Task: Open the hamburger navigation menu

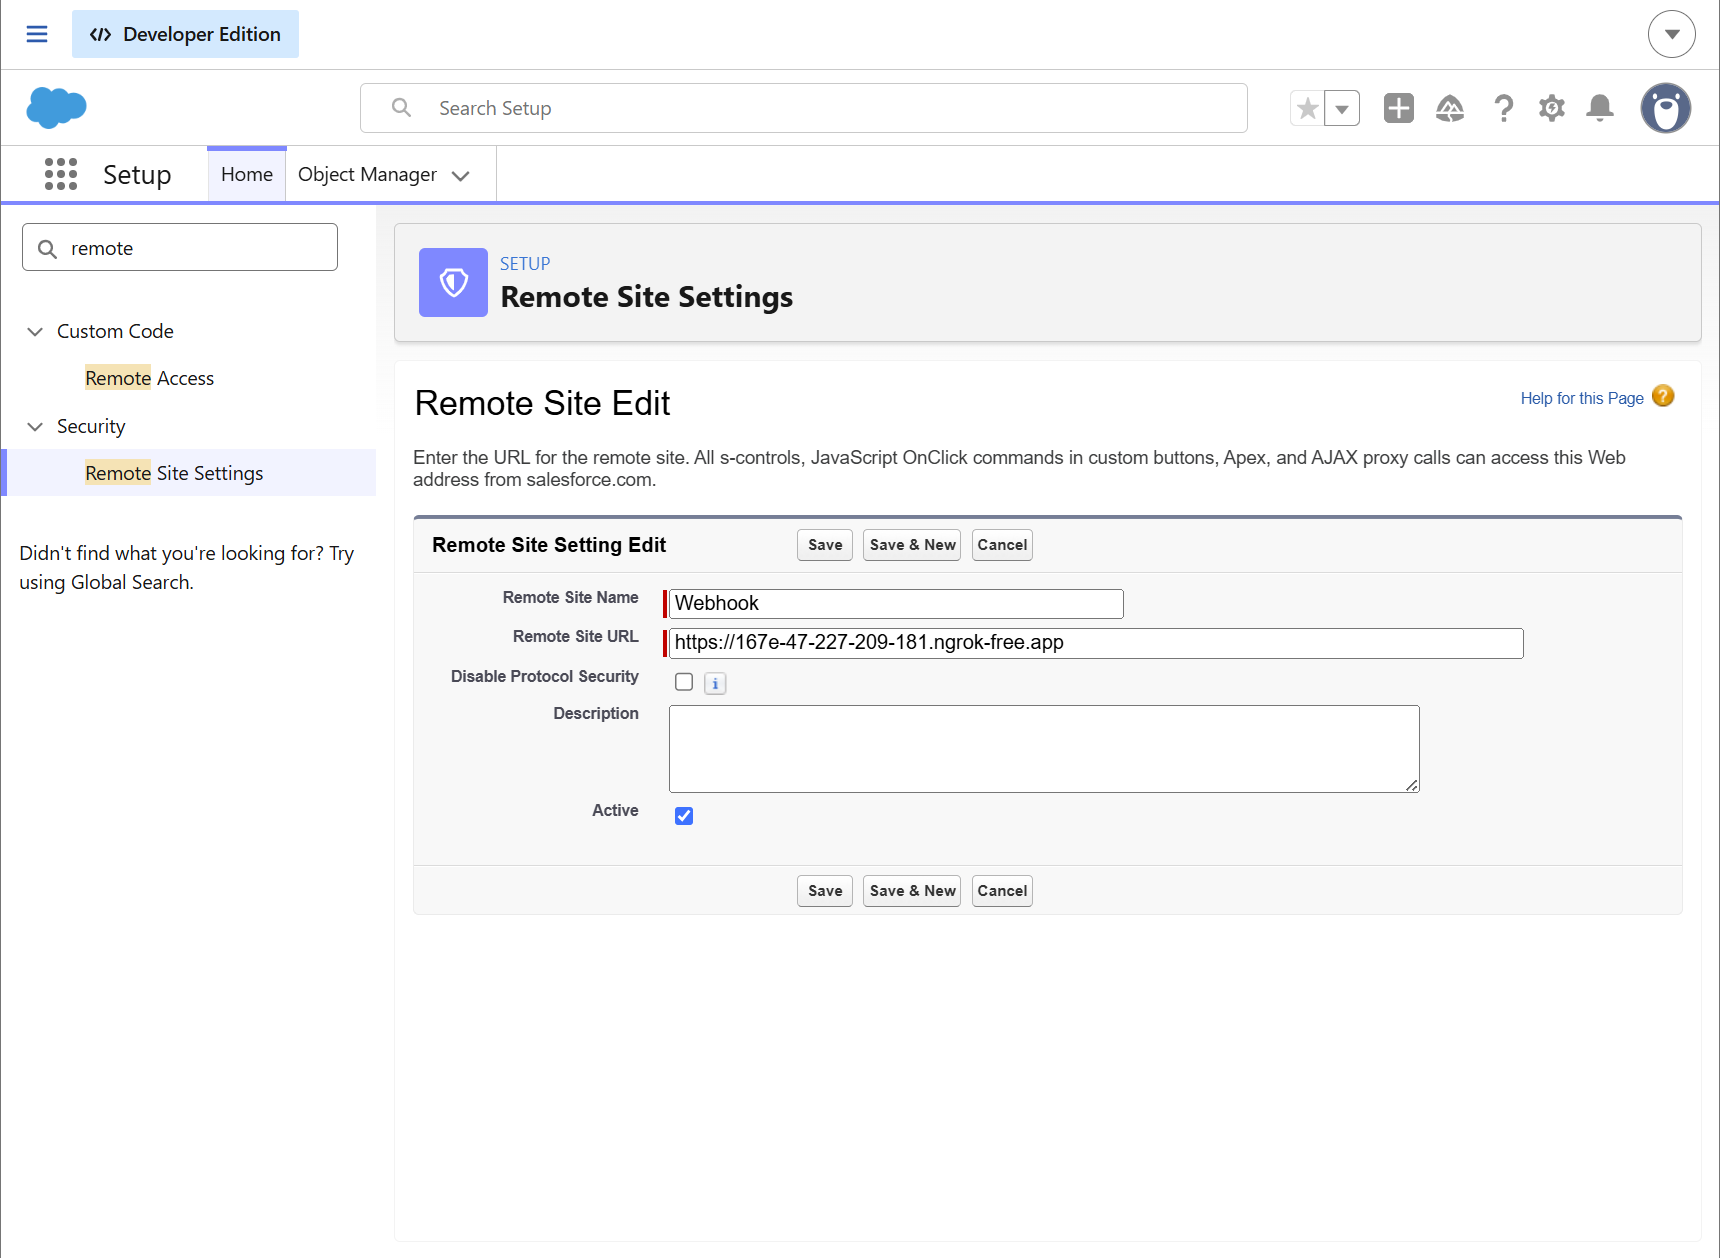Action: [x=37, y=34]
